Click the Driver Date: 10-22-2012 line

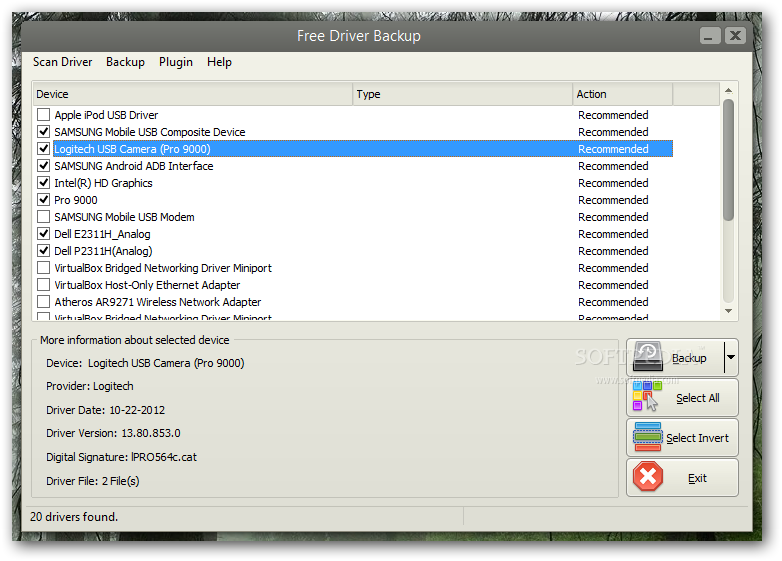coord(105,410)
